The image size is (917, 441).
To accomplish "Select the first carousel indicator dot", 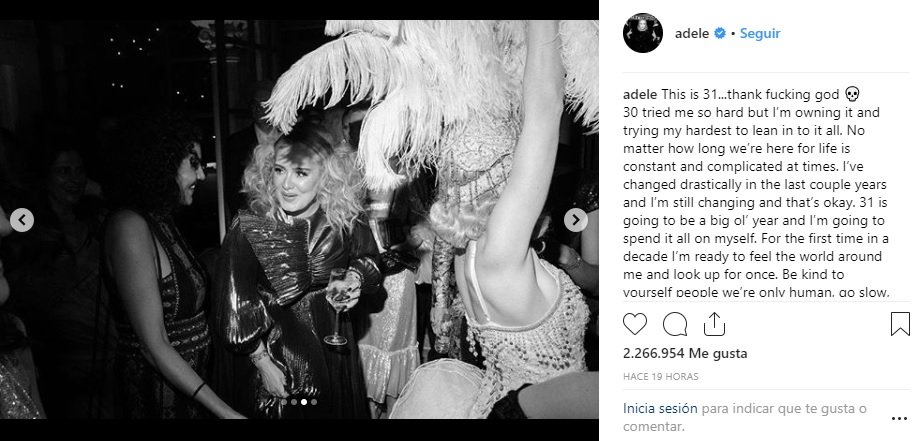I will (284, 402).
